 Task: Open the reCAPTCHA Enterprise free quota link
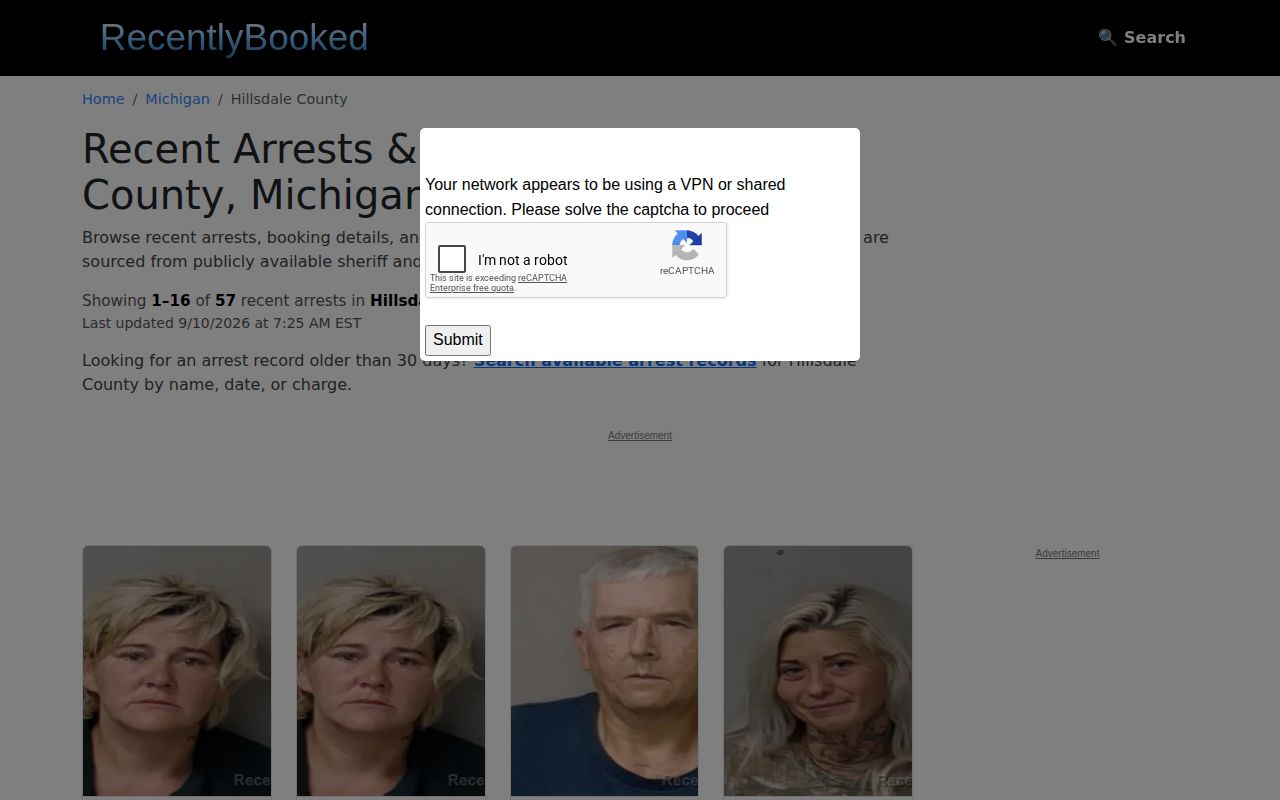[498, 283]
